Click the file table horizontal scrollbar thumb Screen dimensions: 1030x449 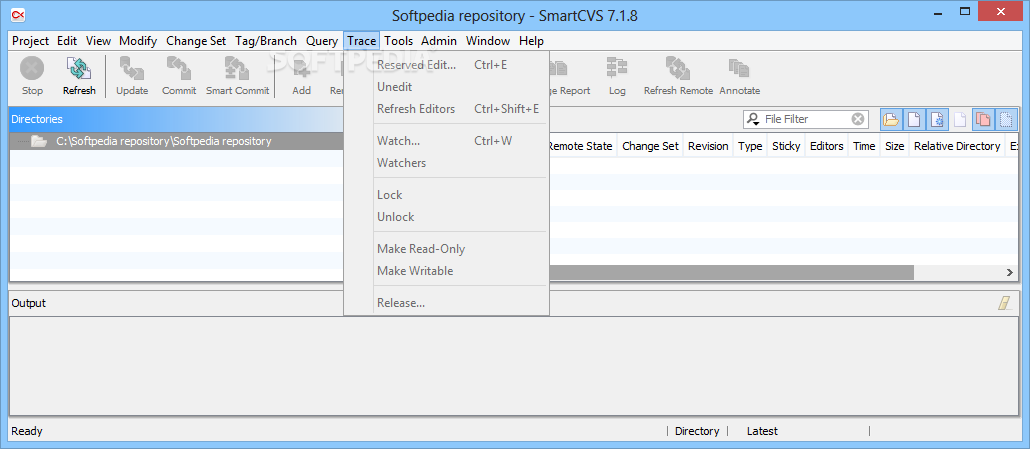(731, 272)
